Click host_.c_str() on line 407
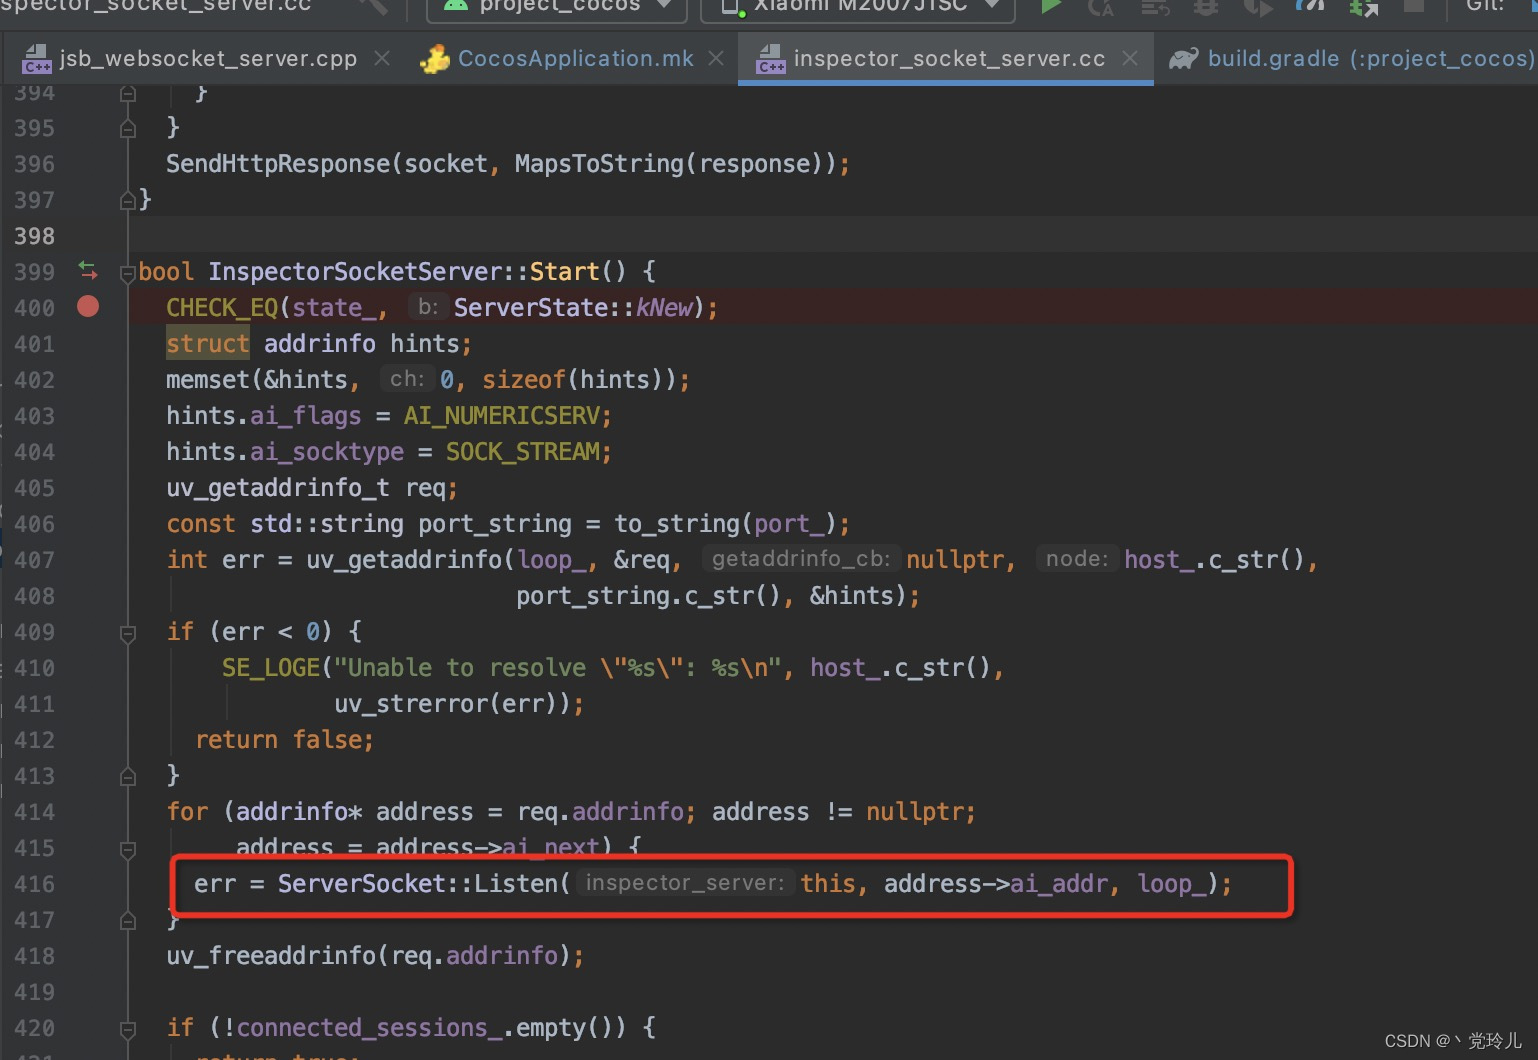Viewport: 1538px width, 1060px height. [1214, 560]
